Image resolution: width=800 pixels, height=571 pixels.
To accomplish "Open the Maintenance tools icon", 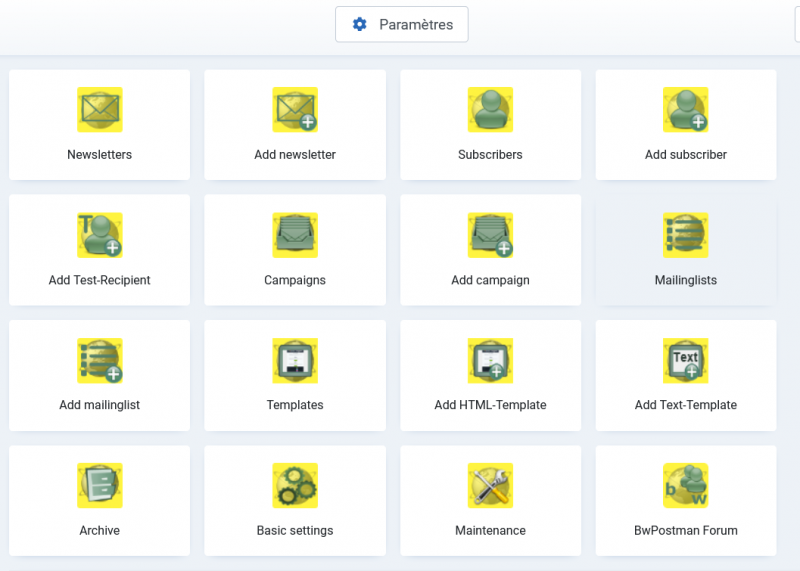I will coord(490,486).
